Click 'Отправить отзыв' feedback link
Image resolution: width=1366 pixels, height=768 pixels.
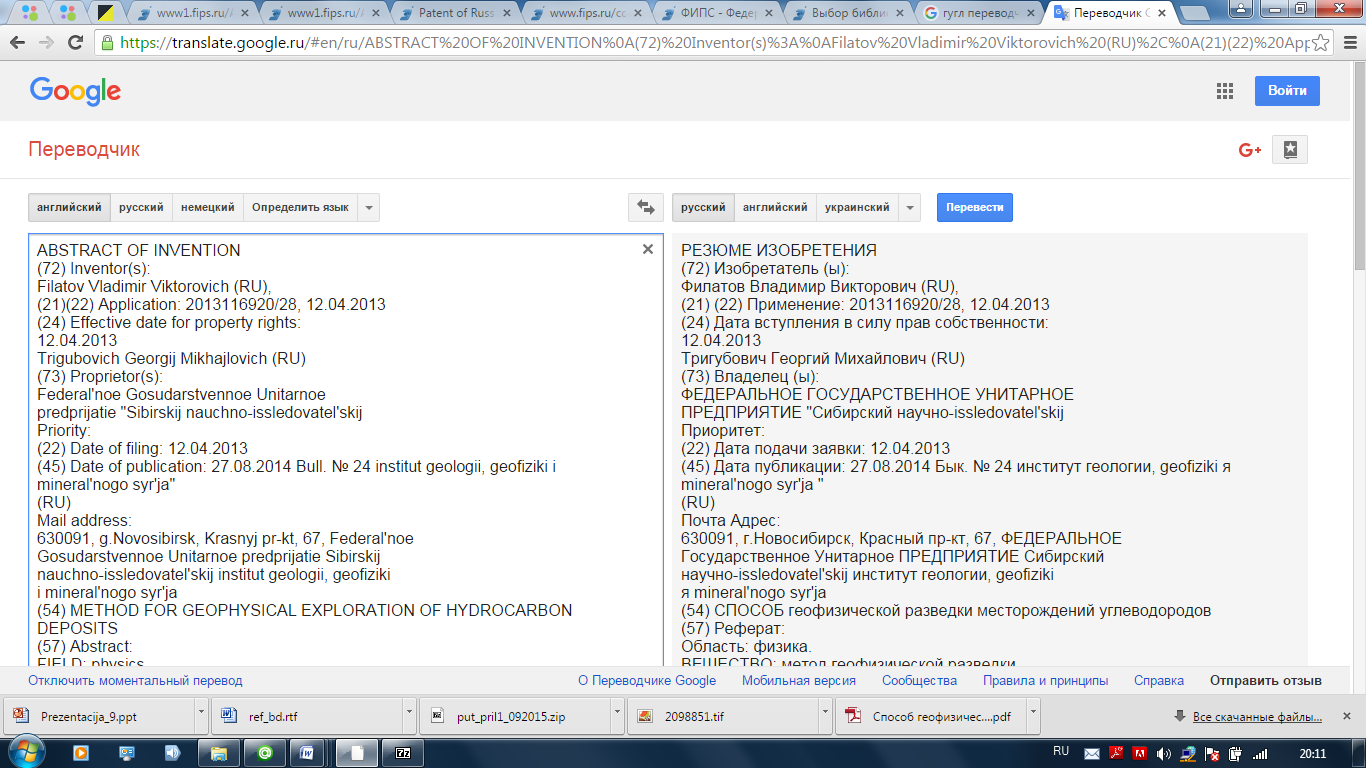1266,681
